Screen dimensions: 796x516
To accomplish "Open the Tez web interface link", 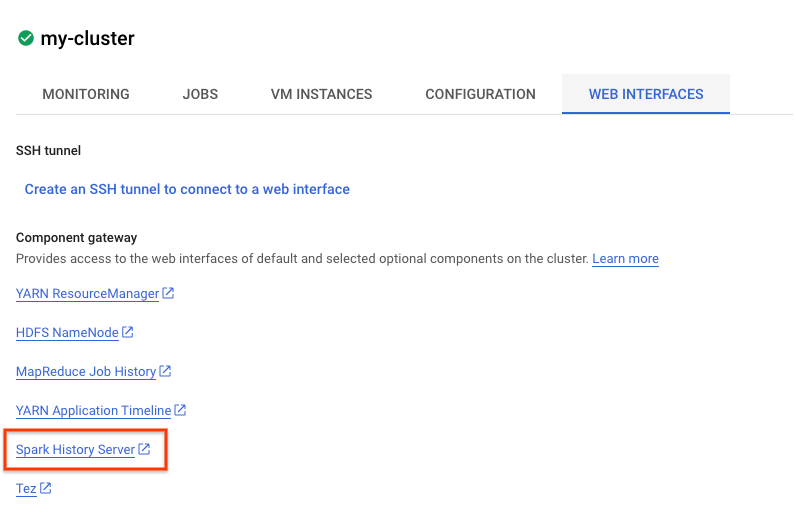I will (26, 489).
